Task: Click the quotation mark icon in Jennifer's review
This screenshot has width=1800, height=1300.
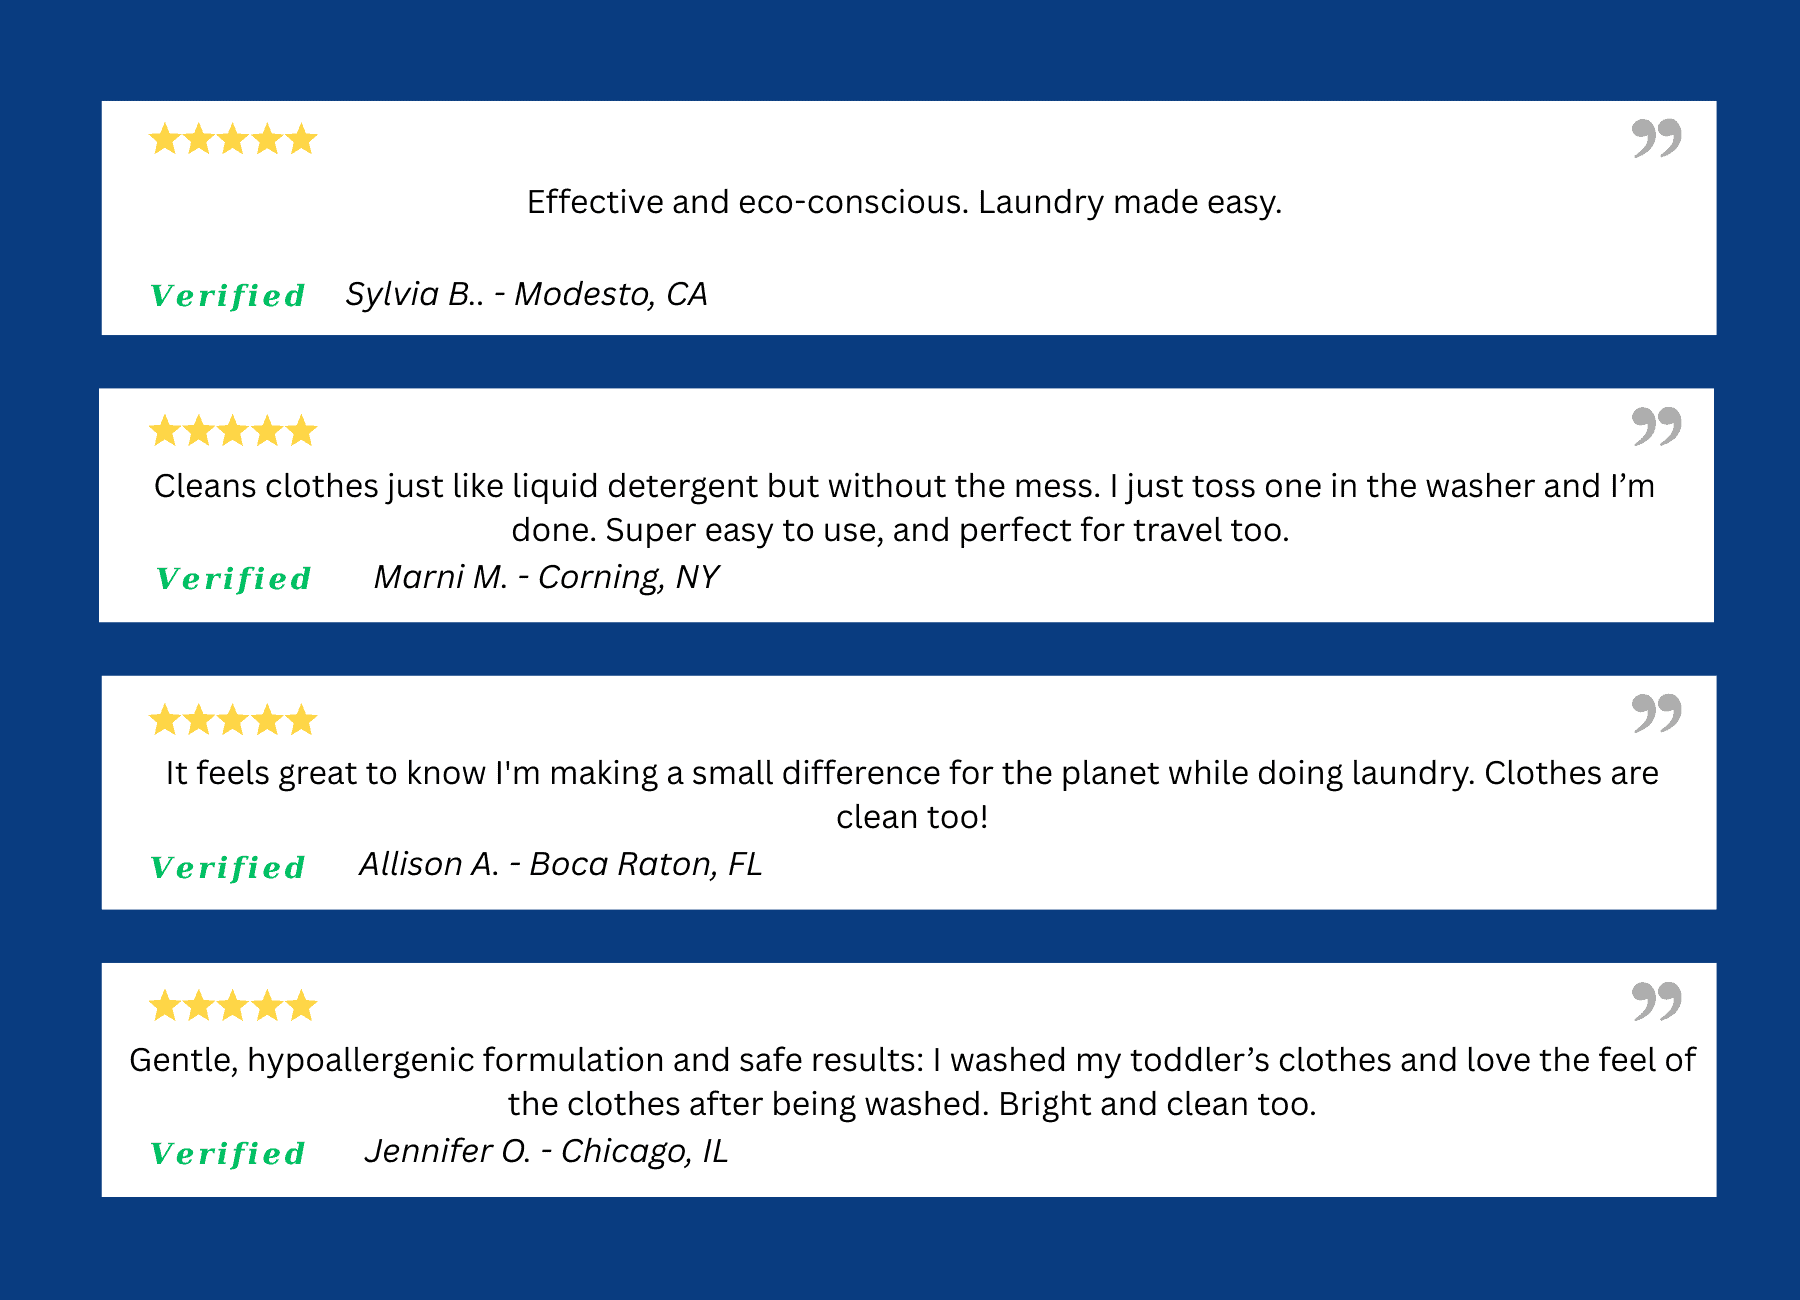Action: (x=1656, y=1001)
